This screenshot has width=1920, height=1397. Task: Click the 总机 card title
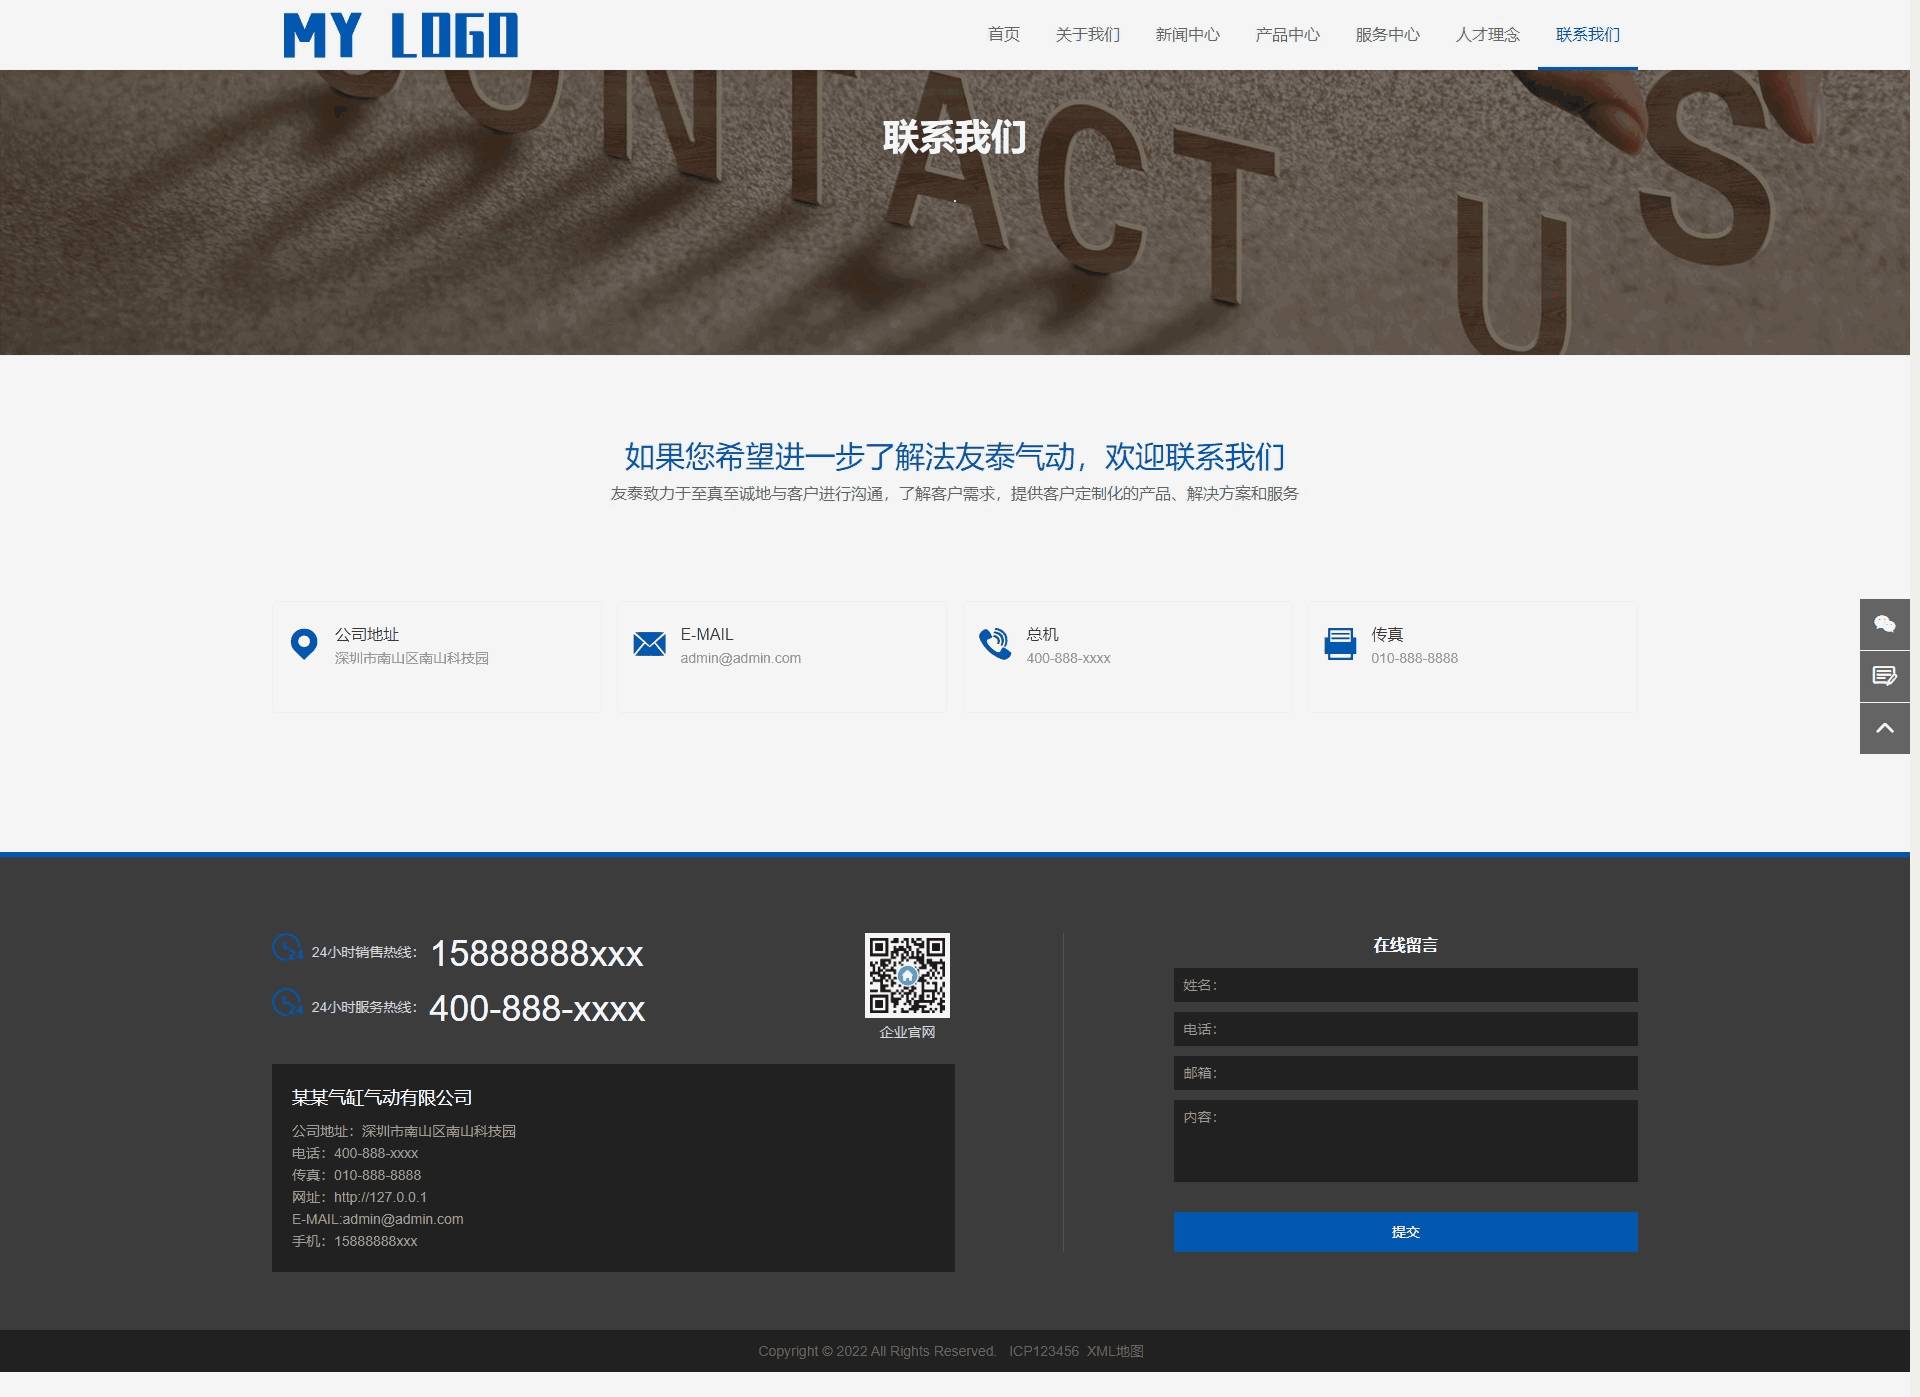point(1042,635)
